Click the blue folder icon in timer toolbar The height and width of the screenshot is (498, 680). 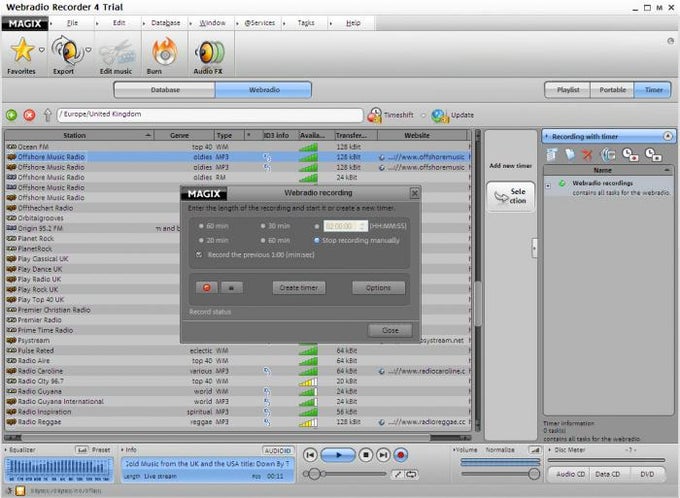click(568, 154)
